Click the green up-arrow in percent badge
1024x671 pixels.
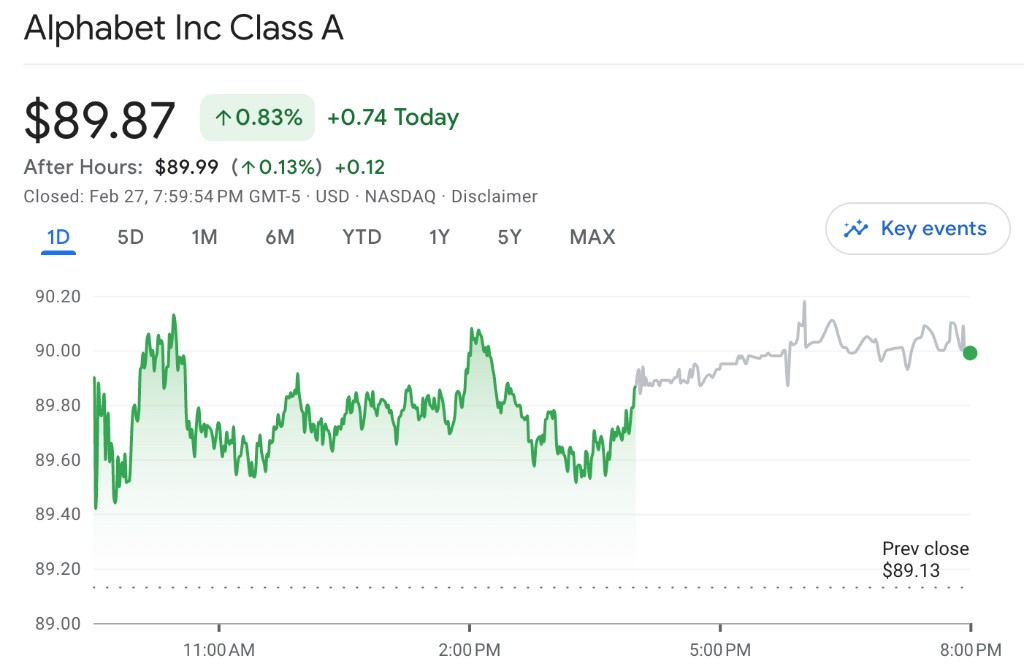222,118
